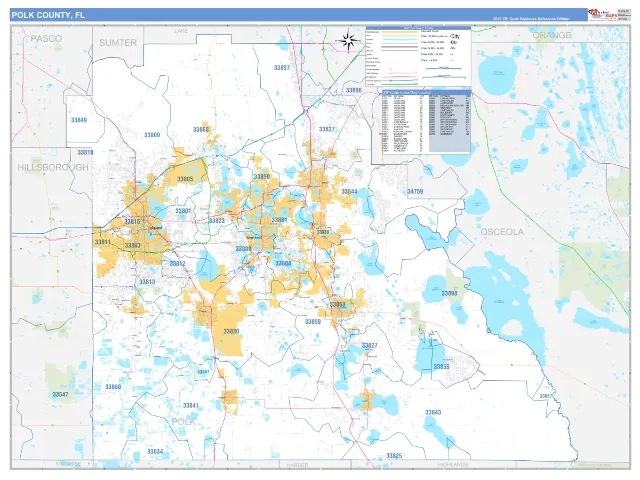Select the HILLSBOROUGH county label
640x480 pixels.
(53, 167)
